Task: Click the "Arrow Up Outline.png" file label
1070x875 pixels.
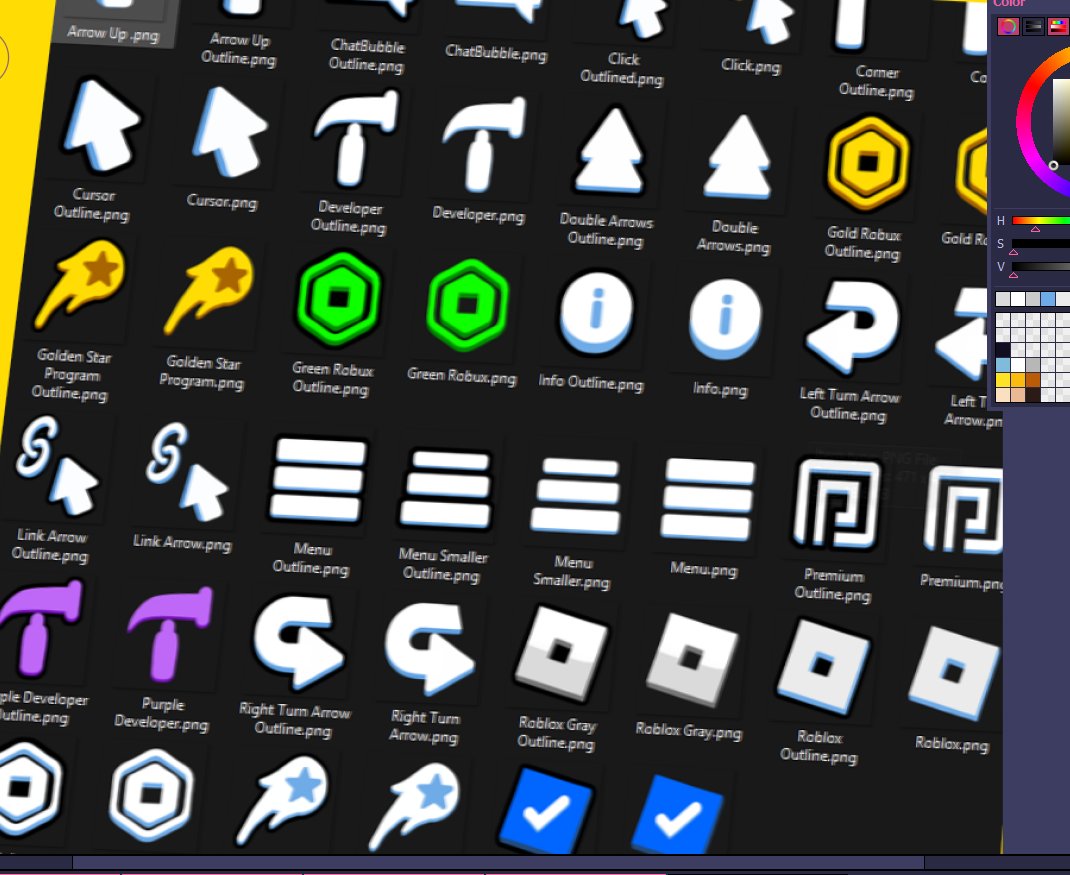Action: 239,49
